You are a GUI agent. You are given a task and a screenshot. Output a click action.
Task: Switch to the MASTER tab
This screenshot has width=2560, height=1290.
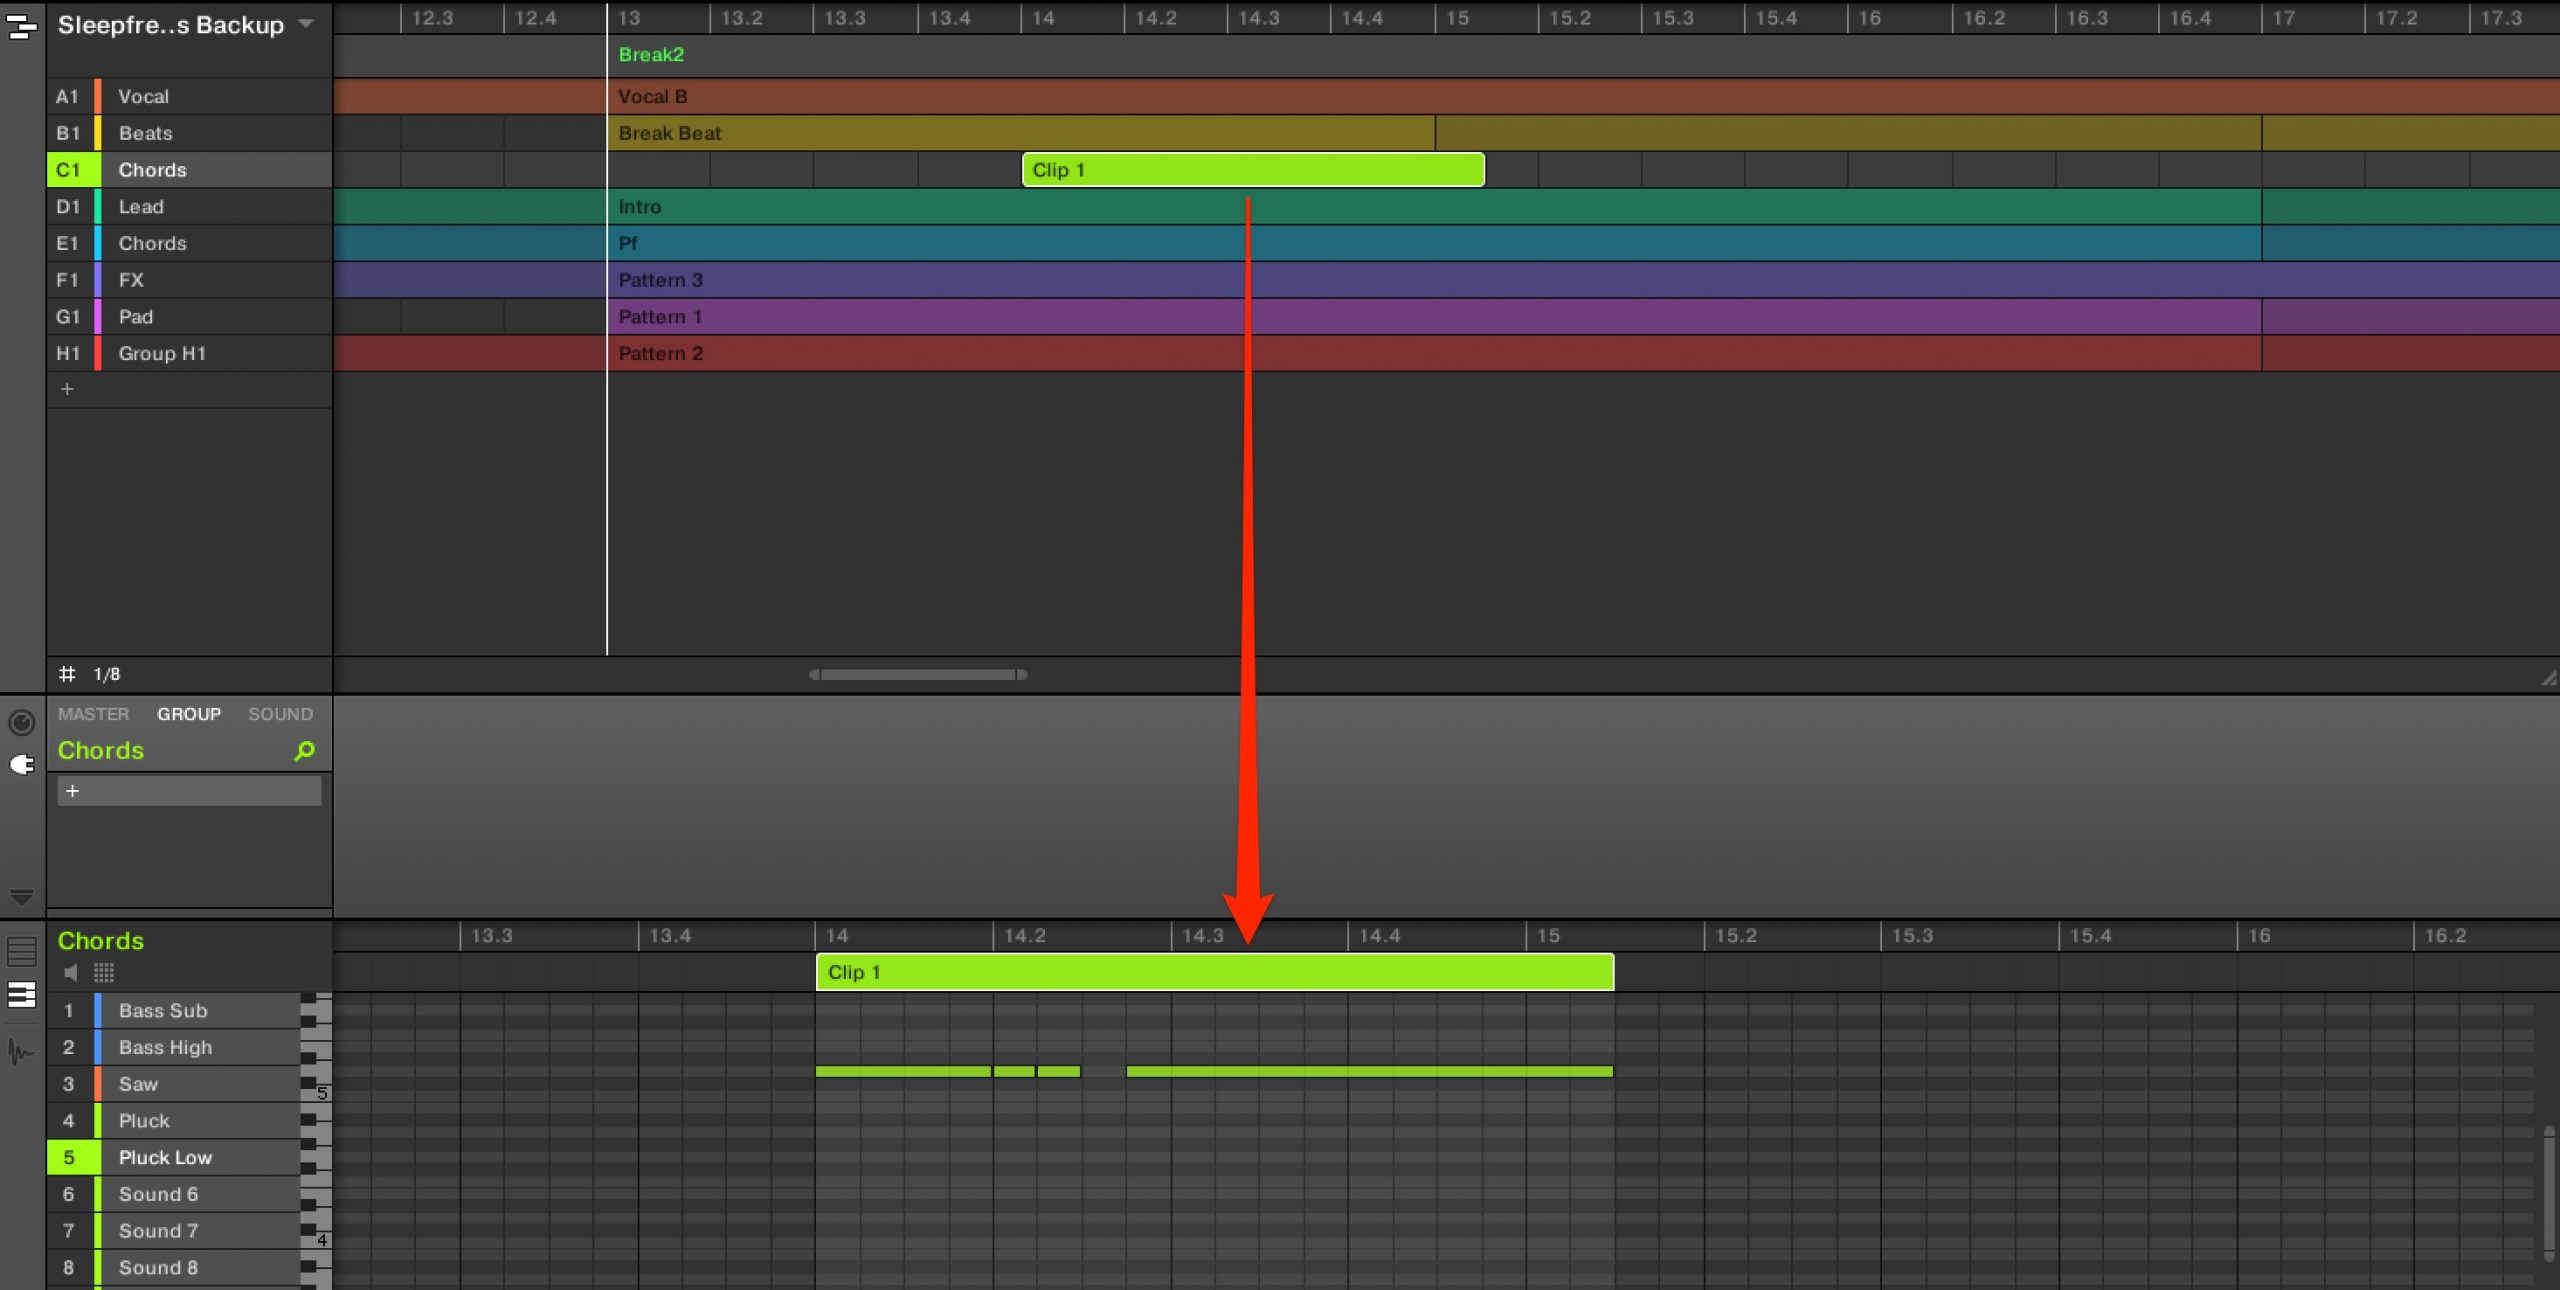pyautogui.click(x=93, y=714)
